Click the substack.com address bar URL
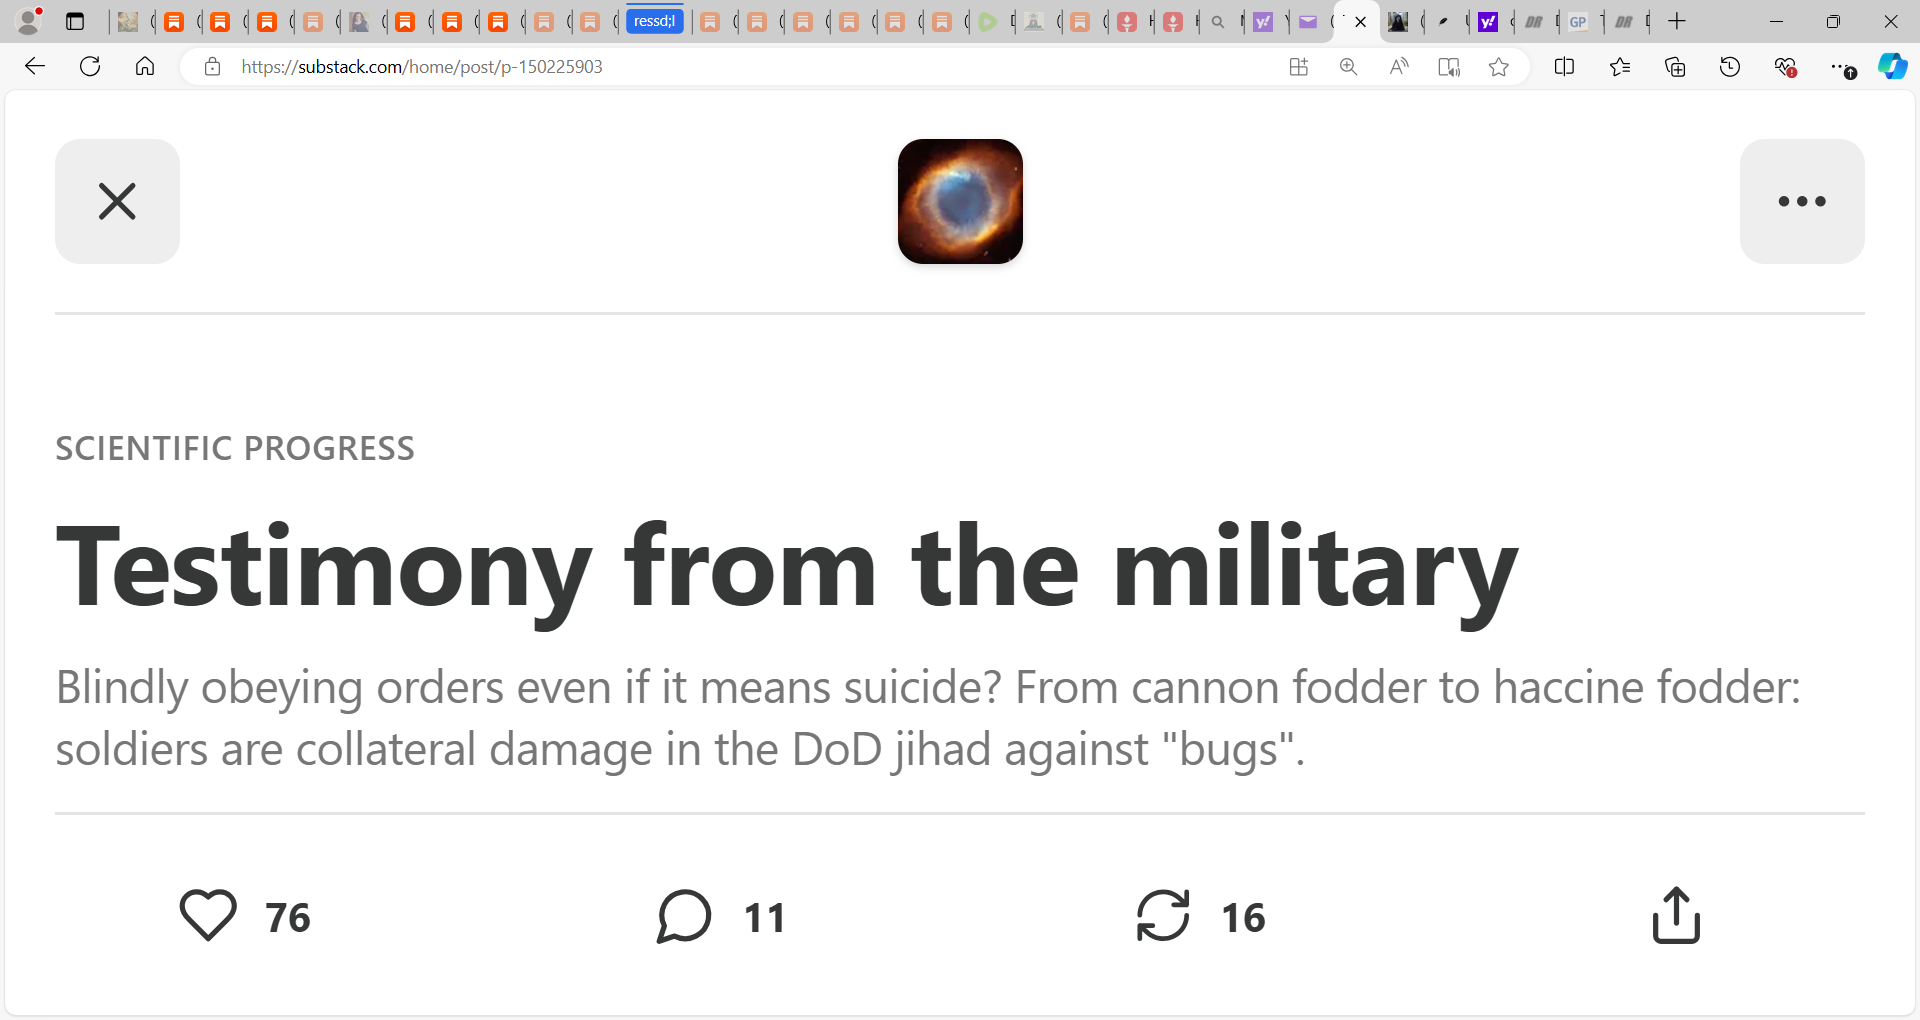Image resolution: width=1920 pixels, height=1020 pixels. pyautogui.click(x=421, y=67)
